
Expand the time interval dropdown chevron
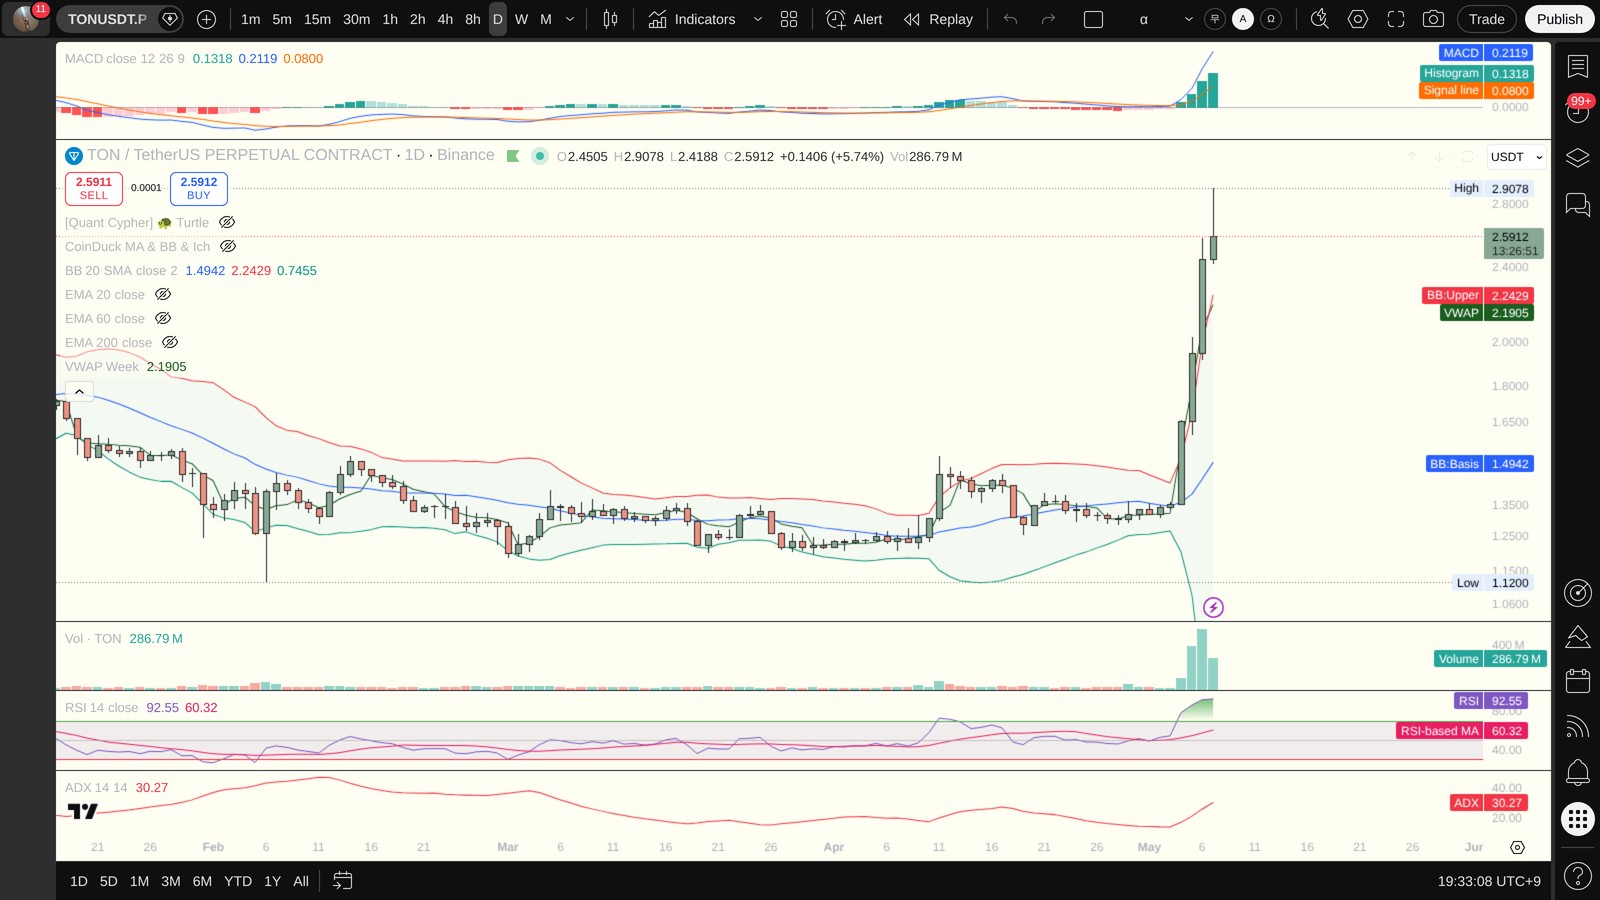(x=570, y=19)
